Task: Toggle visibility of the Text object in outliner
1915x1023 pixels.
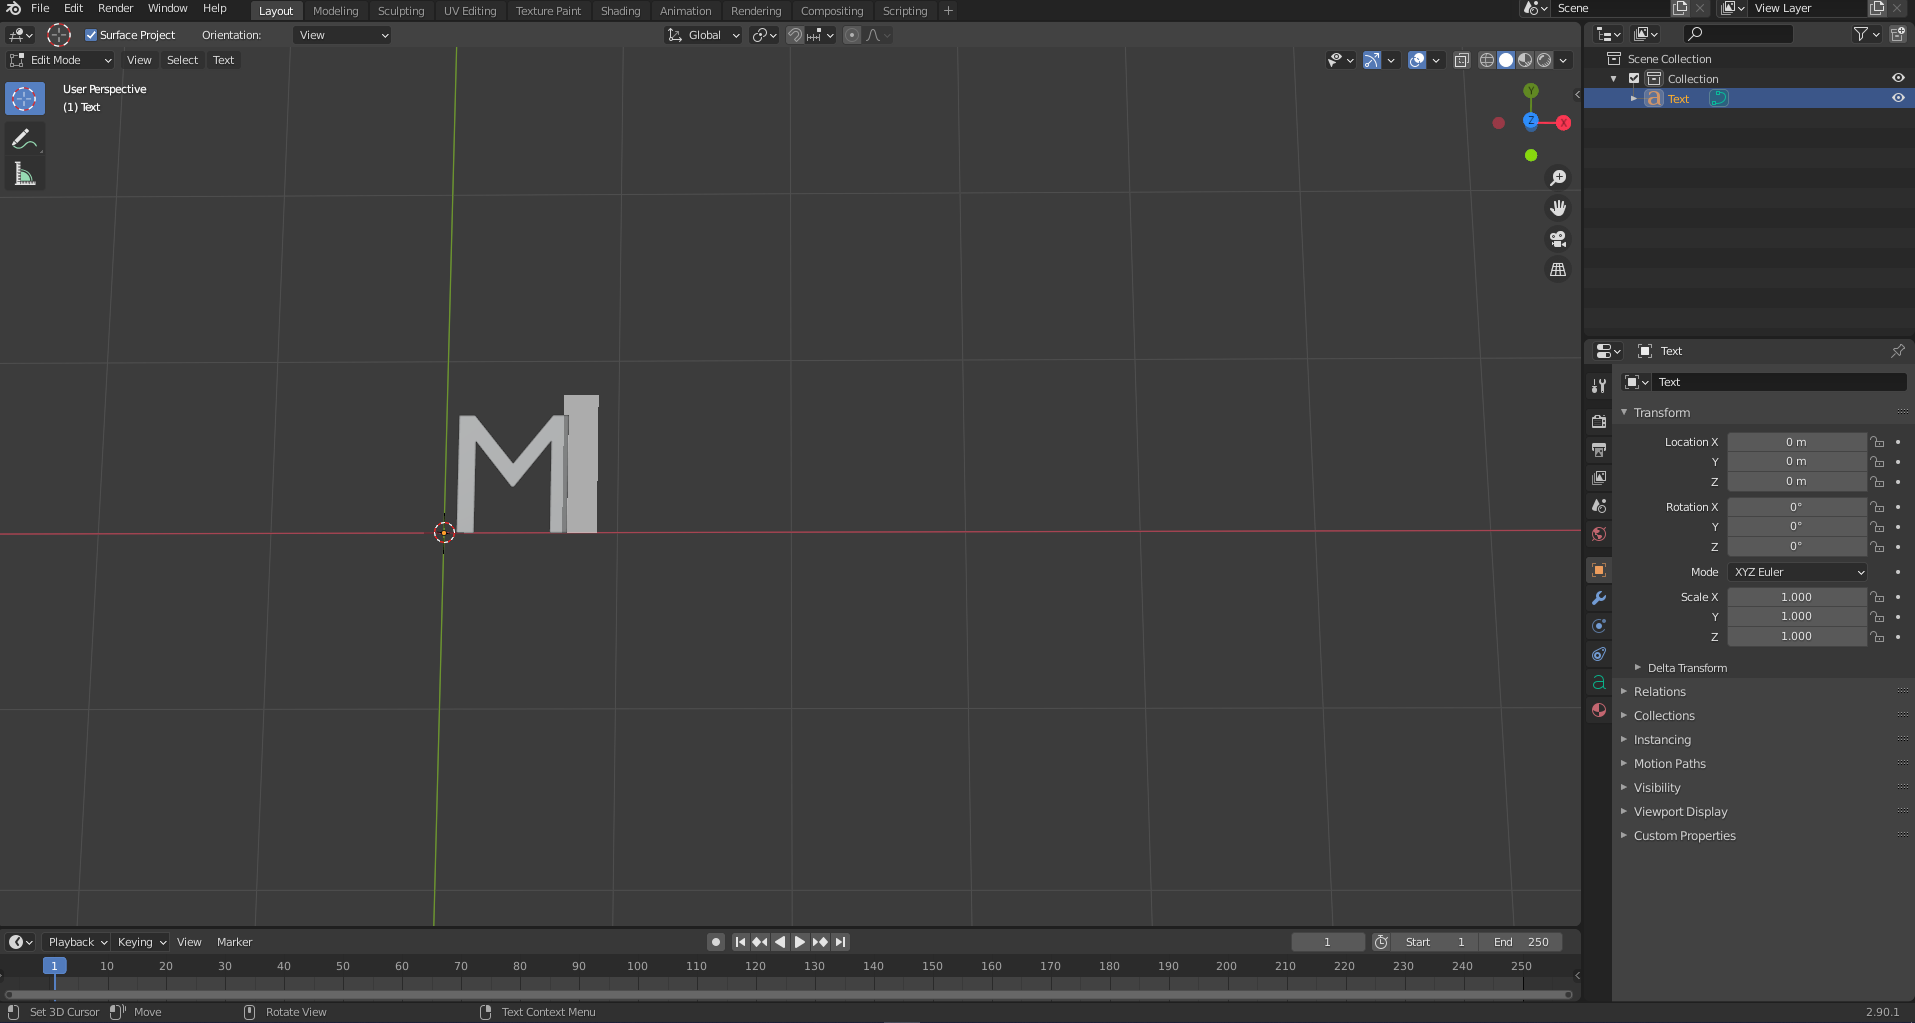Action: click(1897, 98)
